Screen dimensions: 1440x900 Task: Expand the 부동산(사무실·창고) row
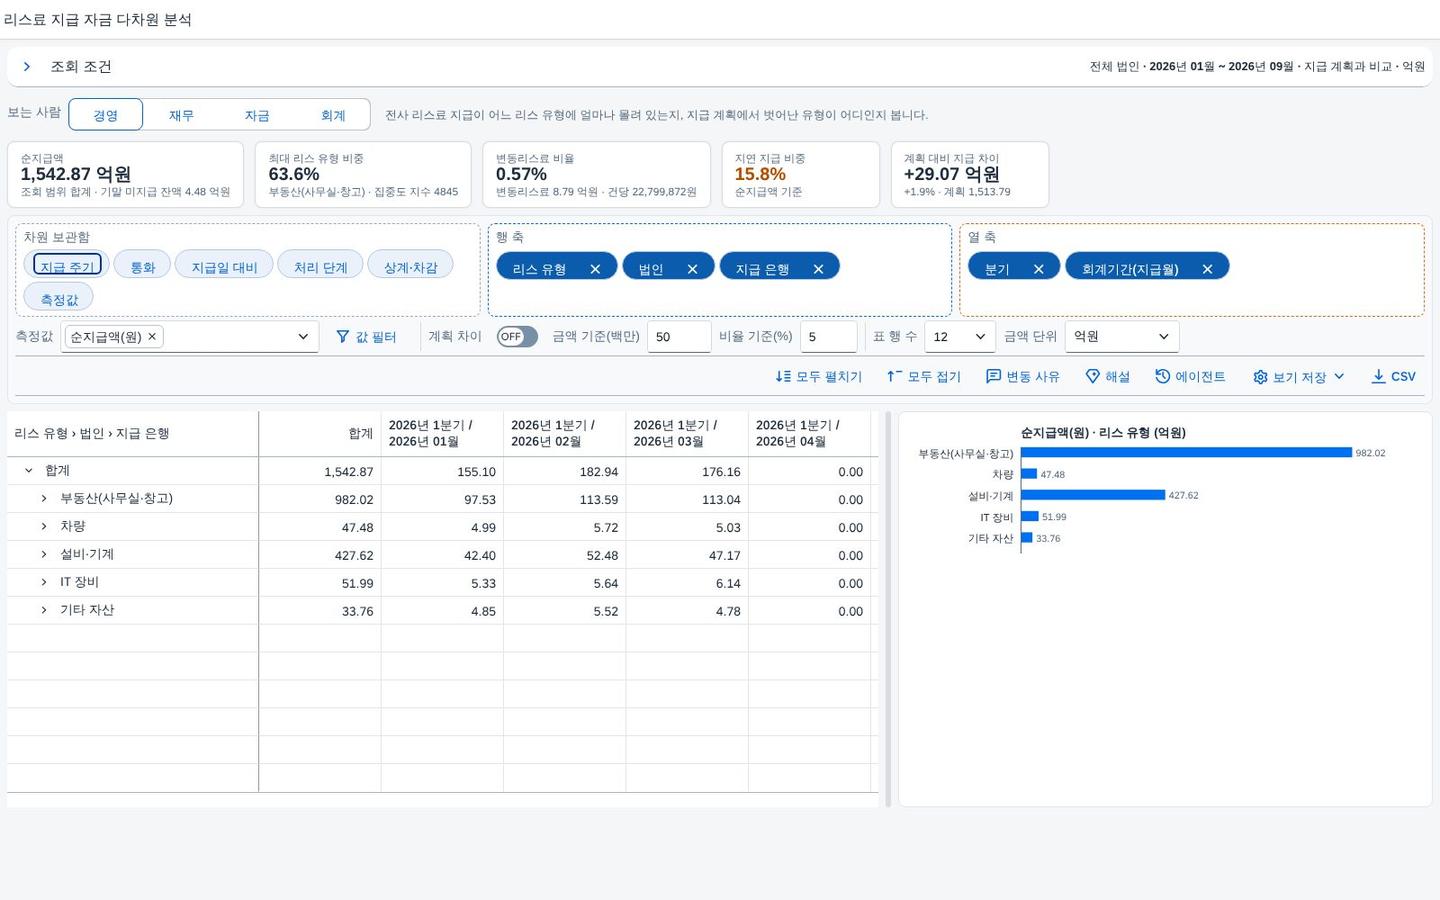pyautogui.click(x=44, y=498)
